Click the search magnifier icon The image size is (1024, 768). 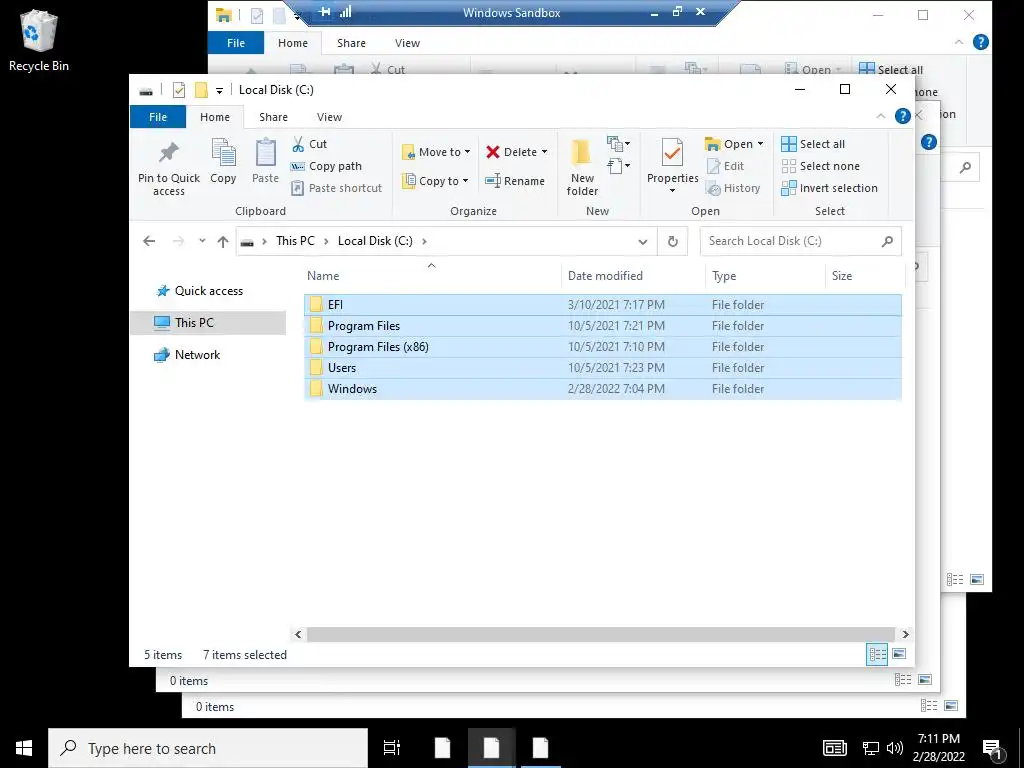coord(887,242)
